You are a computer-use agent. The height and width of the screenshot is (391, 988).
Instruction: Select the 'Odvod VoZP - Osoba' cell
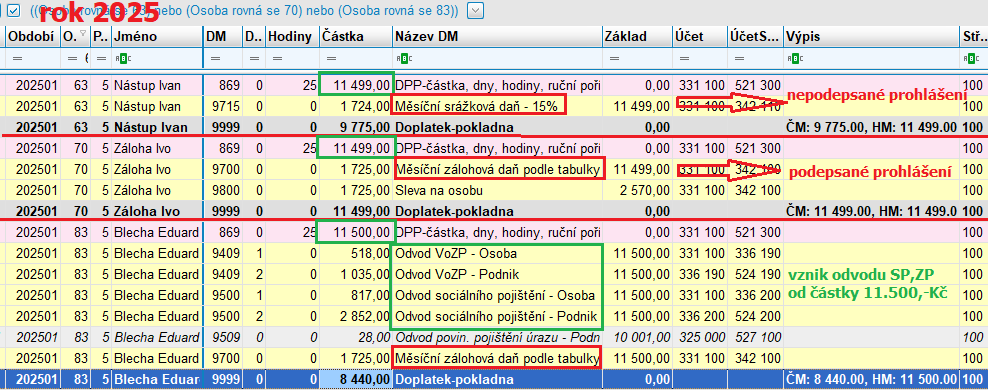[x=497, y=253]
